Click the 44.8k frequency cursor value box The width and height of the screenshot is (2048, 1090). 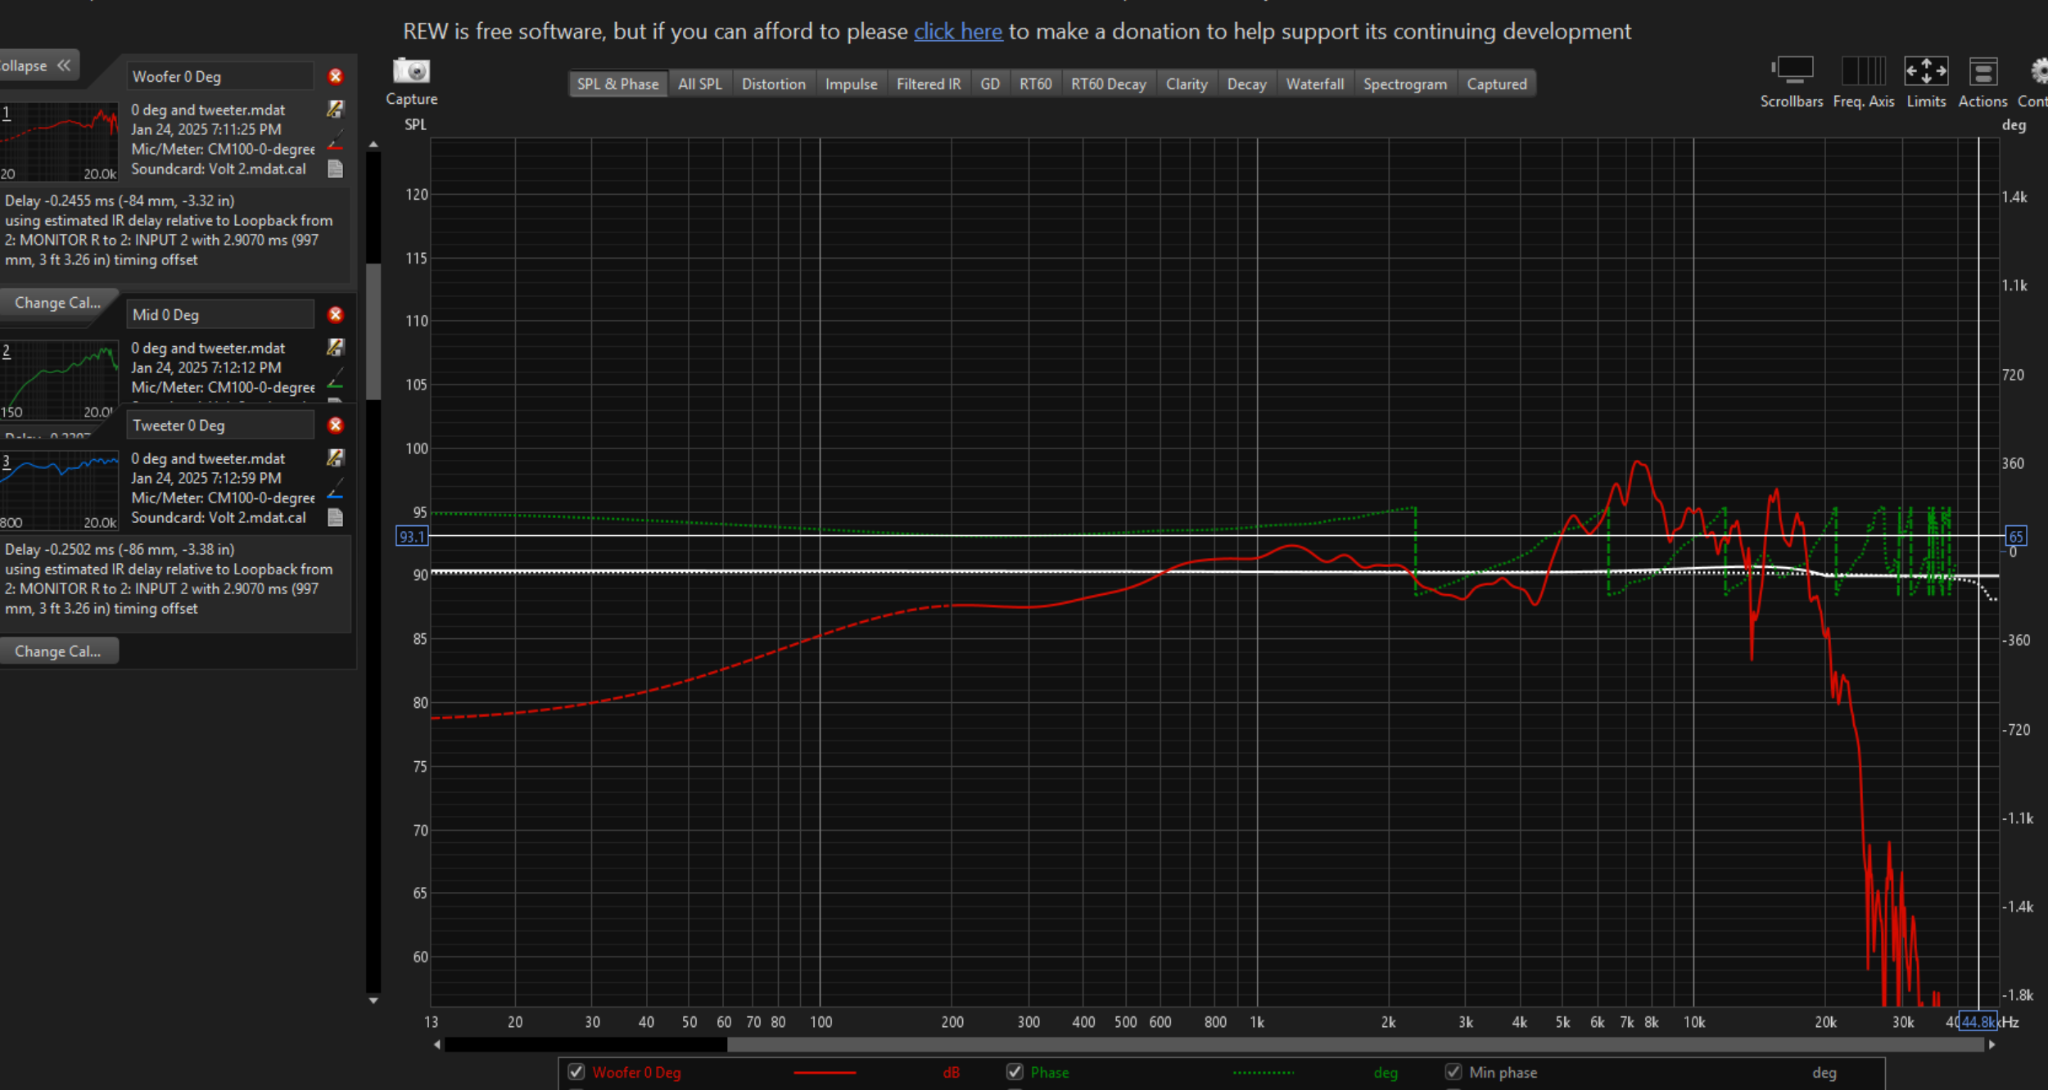tap(1977, 1021)
